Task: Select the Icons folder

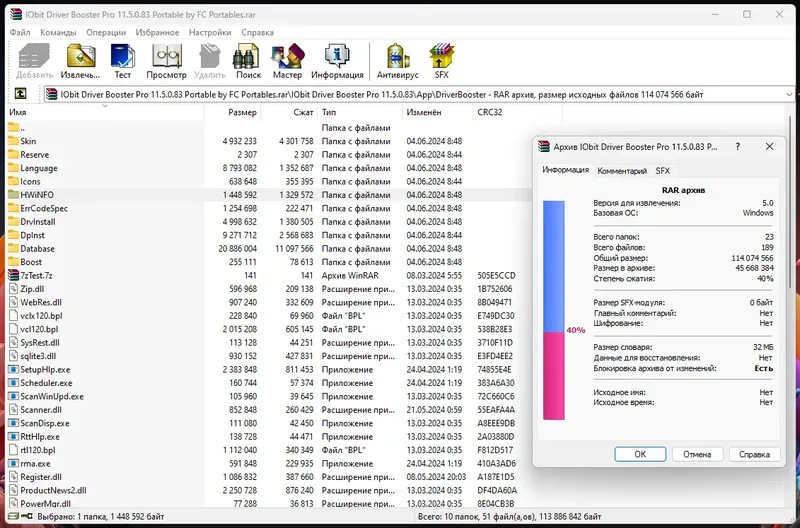Action: [30, 181]
